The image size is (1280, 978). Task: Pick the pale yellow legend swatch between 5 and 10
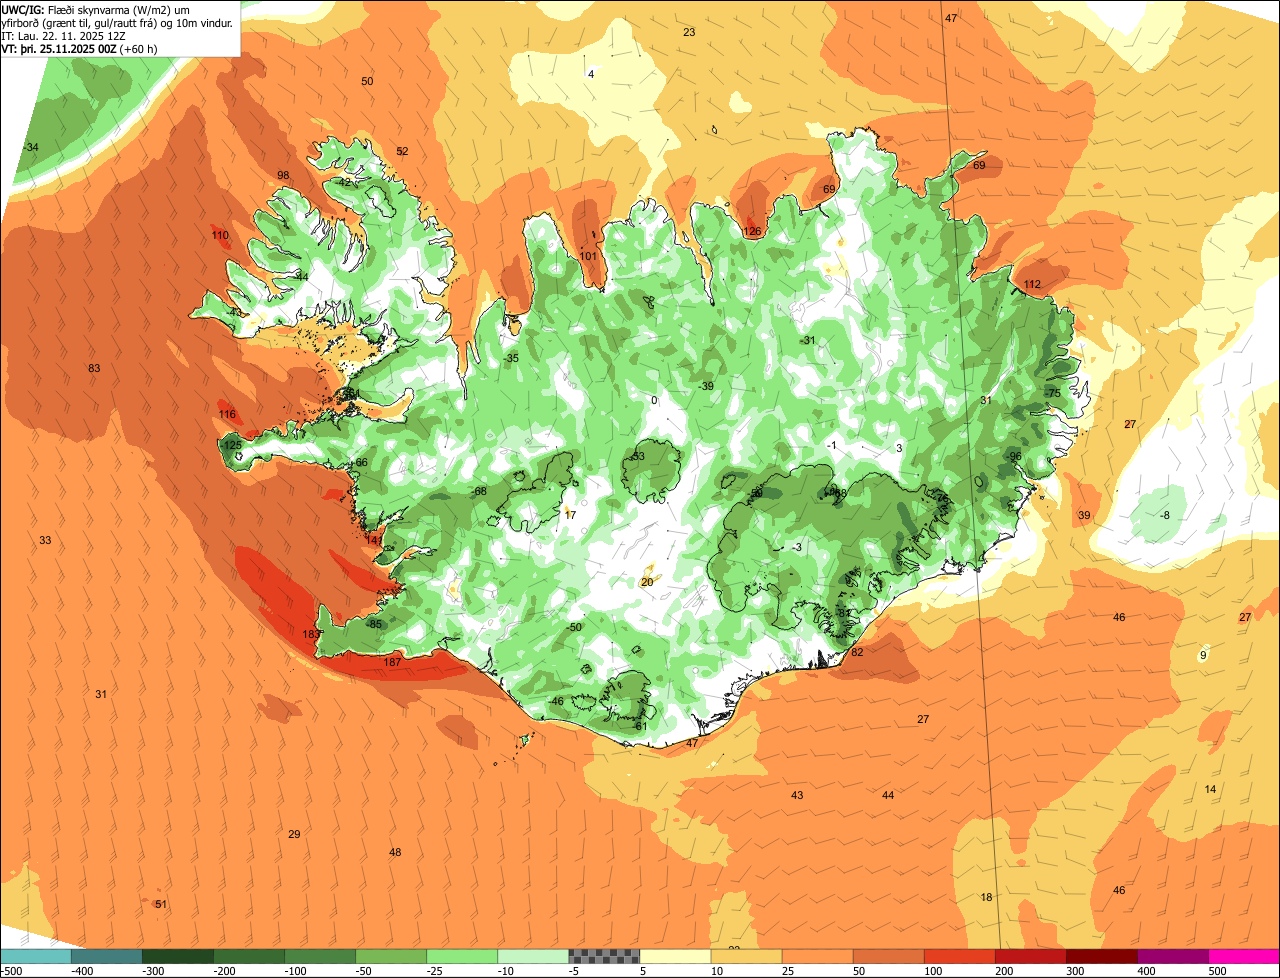tap(675, 957)
